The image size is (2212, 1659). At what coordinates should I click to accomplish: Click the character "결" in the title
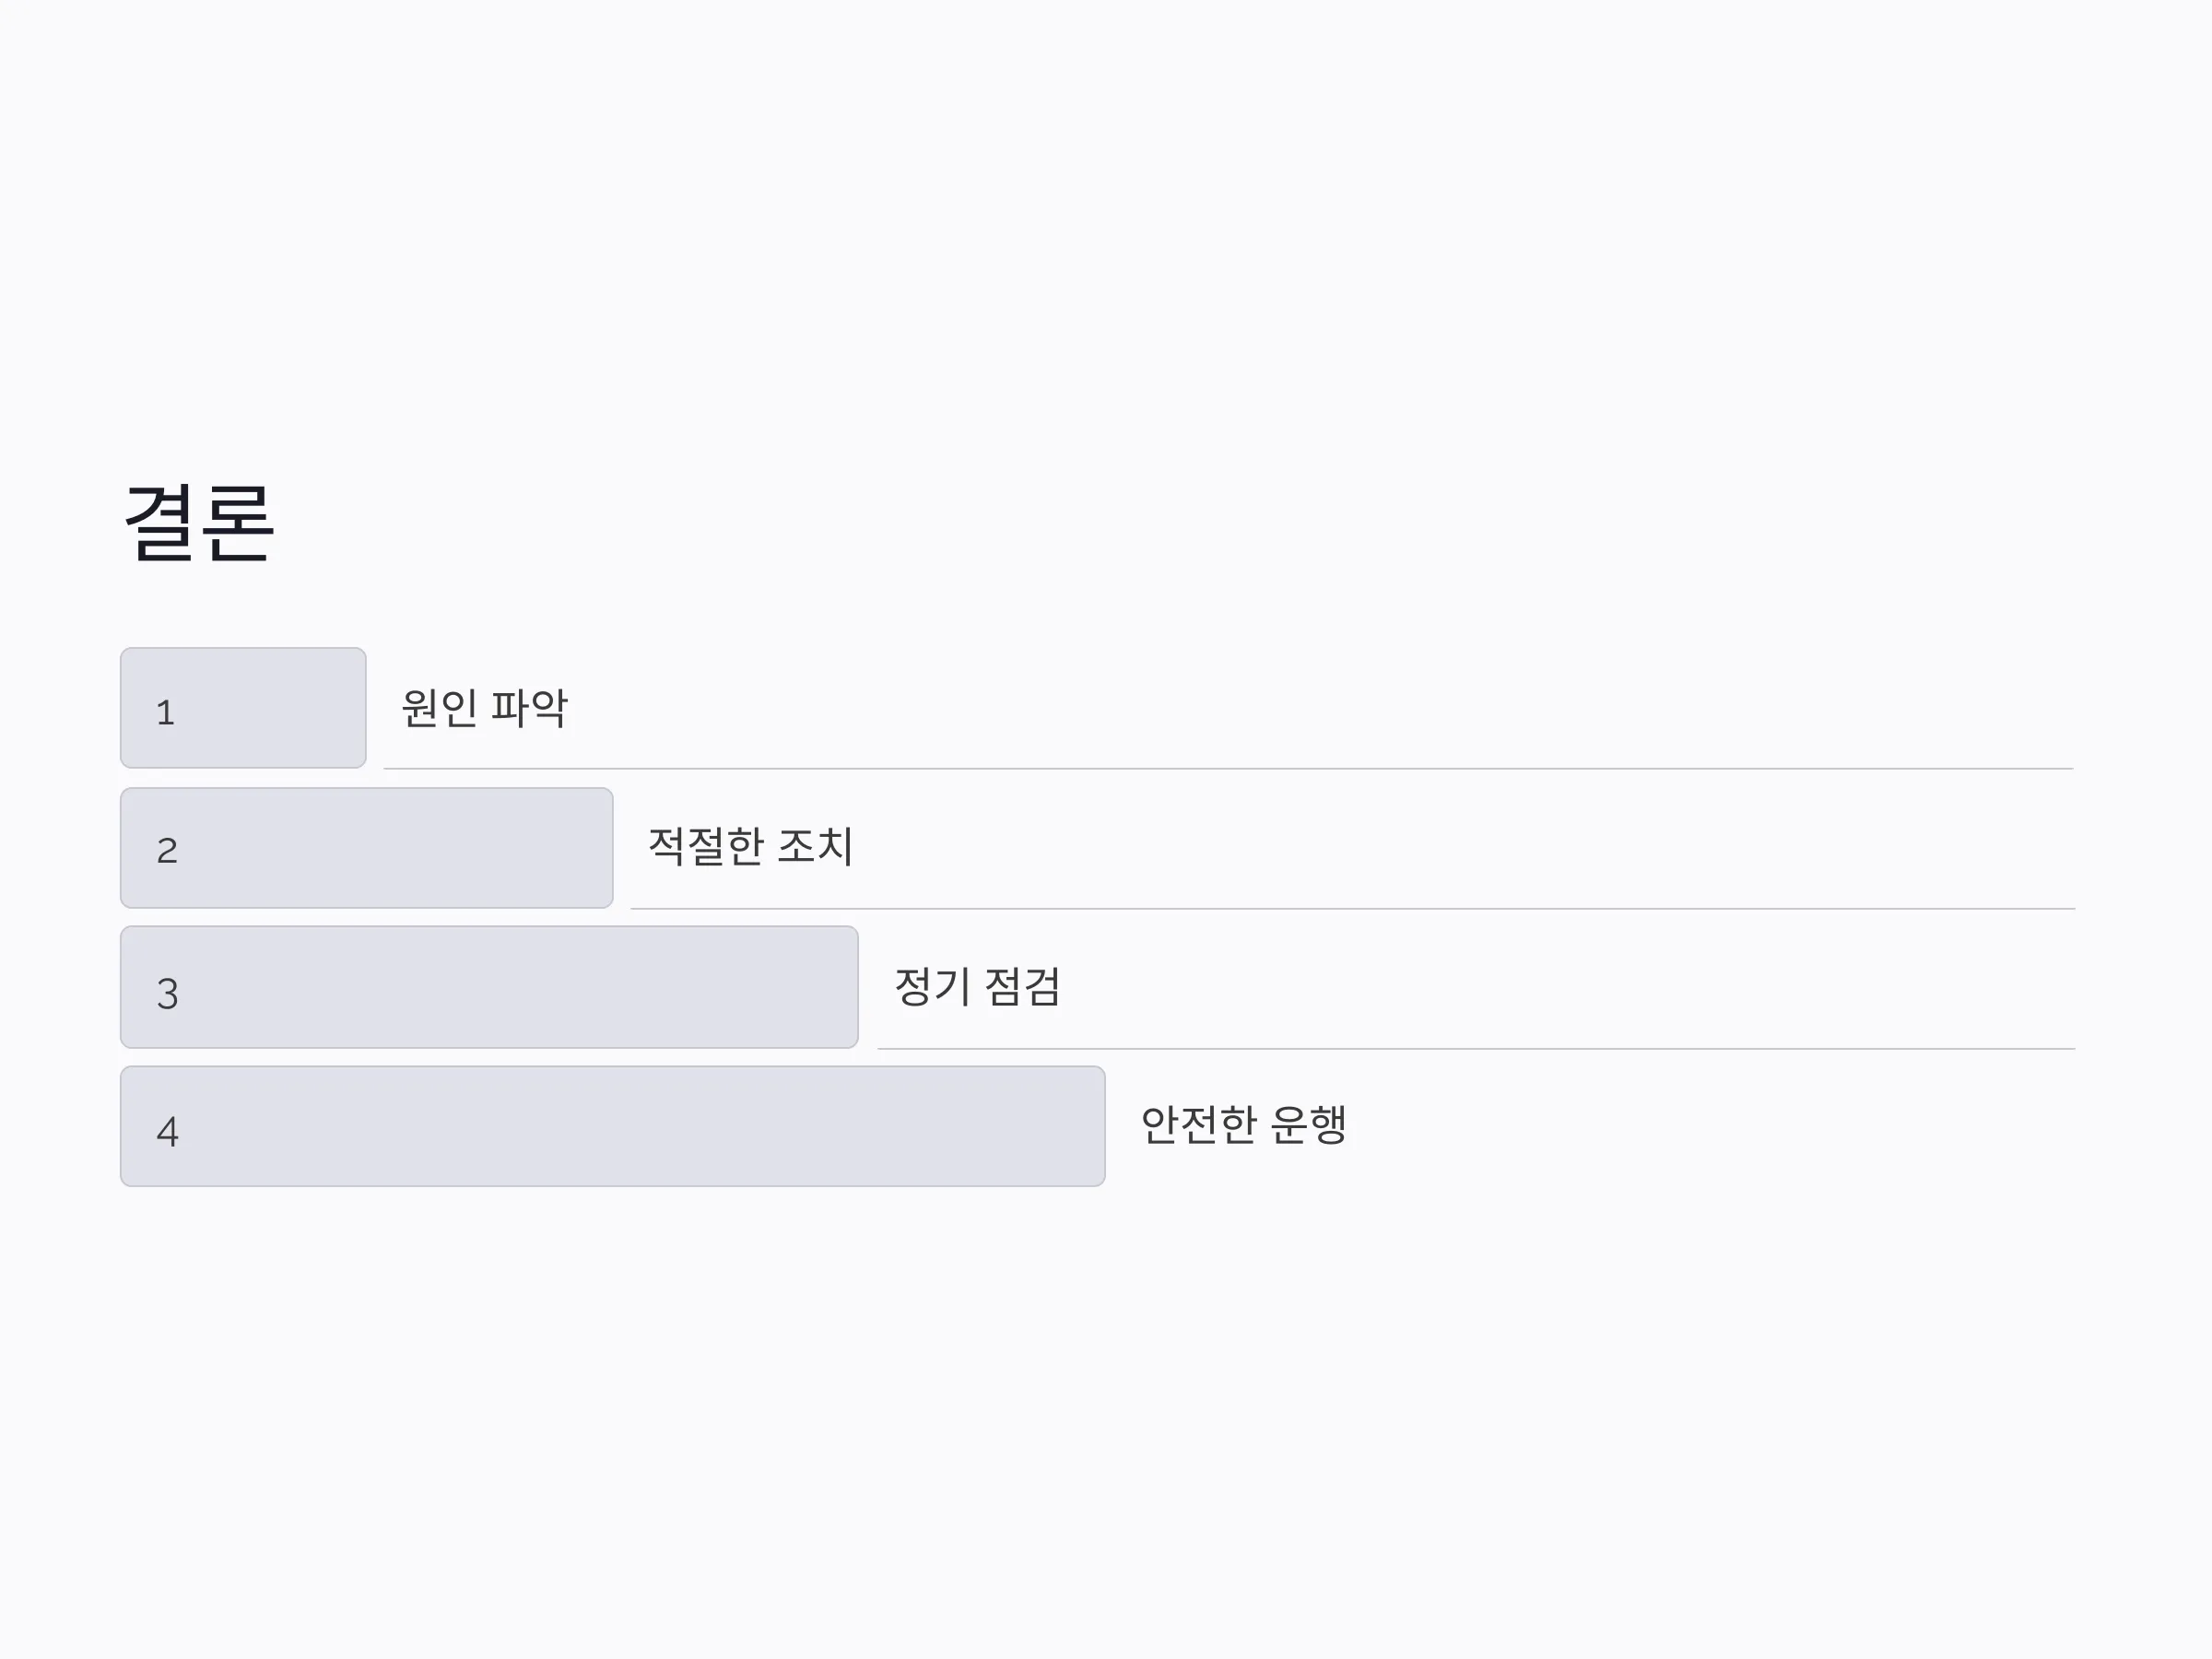(160, 522)
